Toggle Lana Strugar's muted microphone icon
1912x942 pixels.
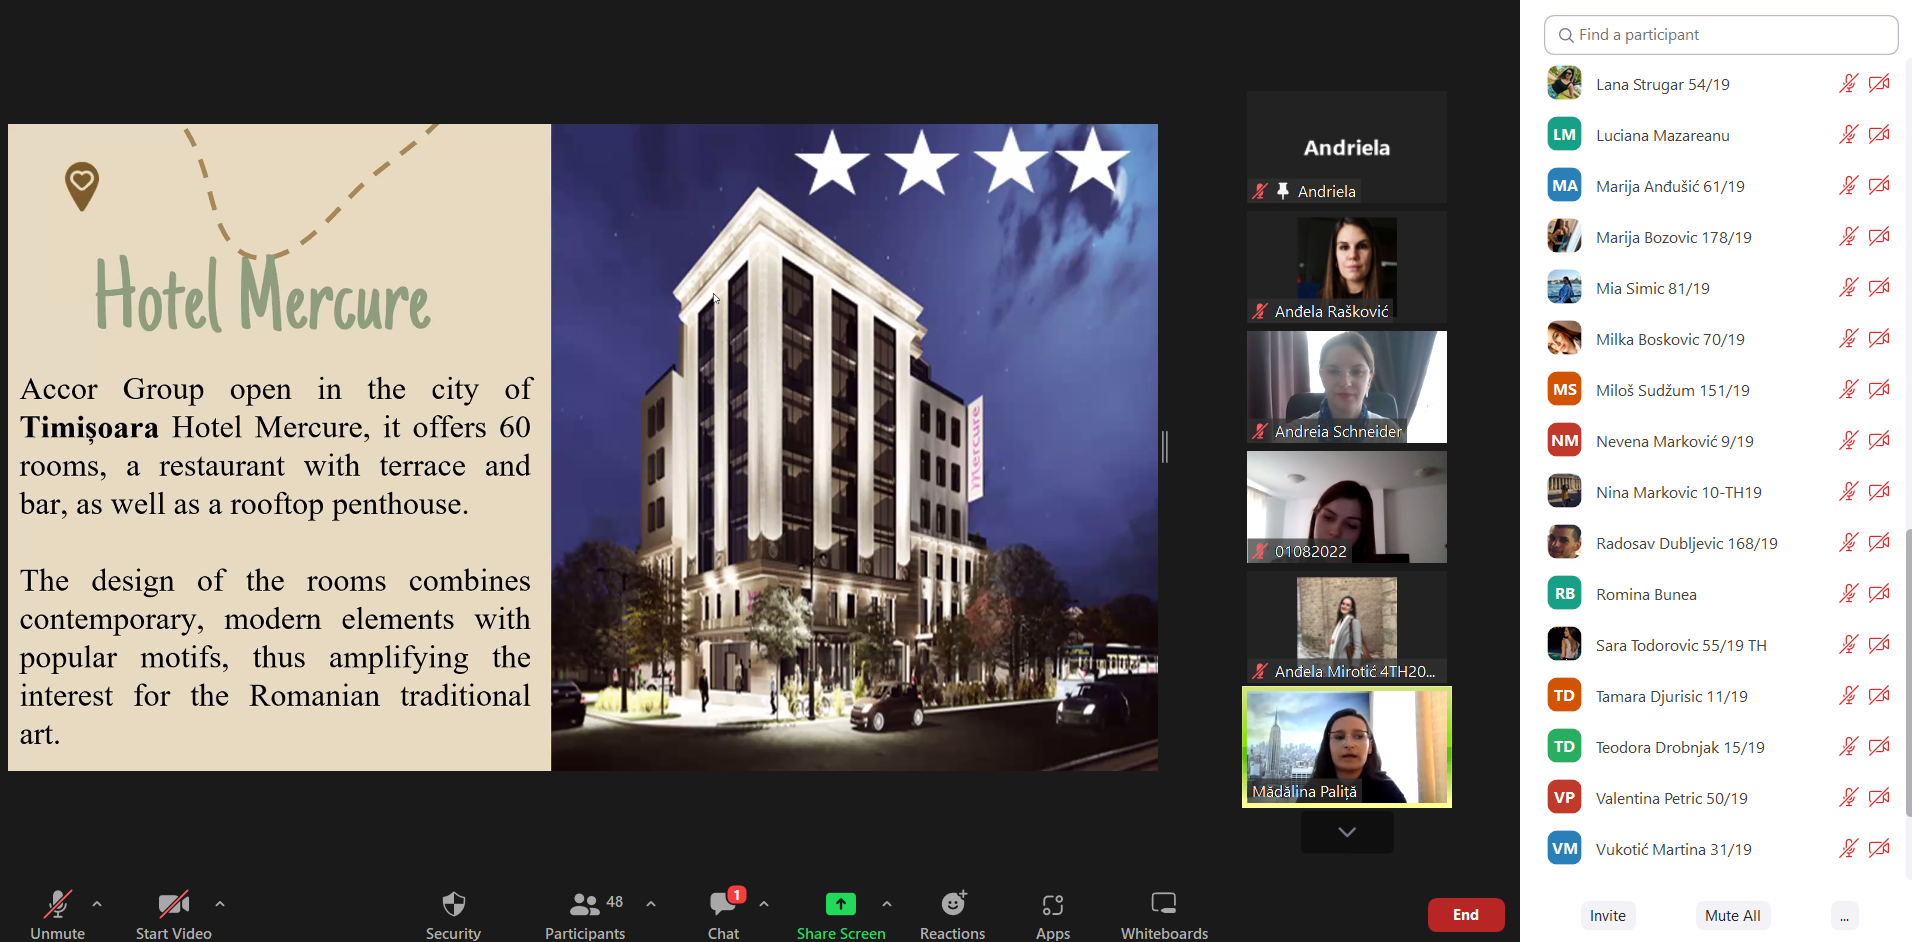(x=1848, y=84)
